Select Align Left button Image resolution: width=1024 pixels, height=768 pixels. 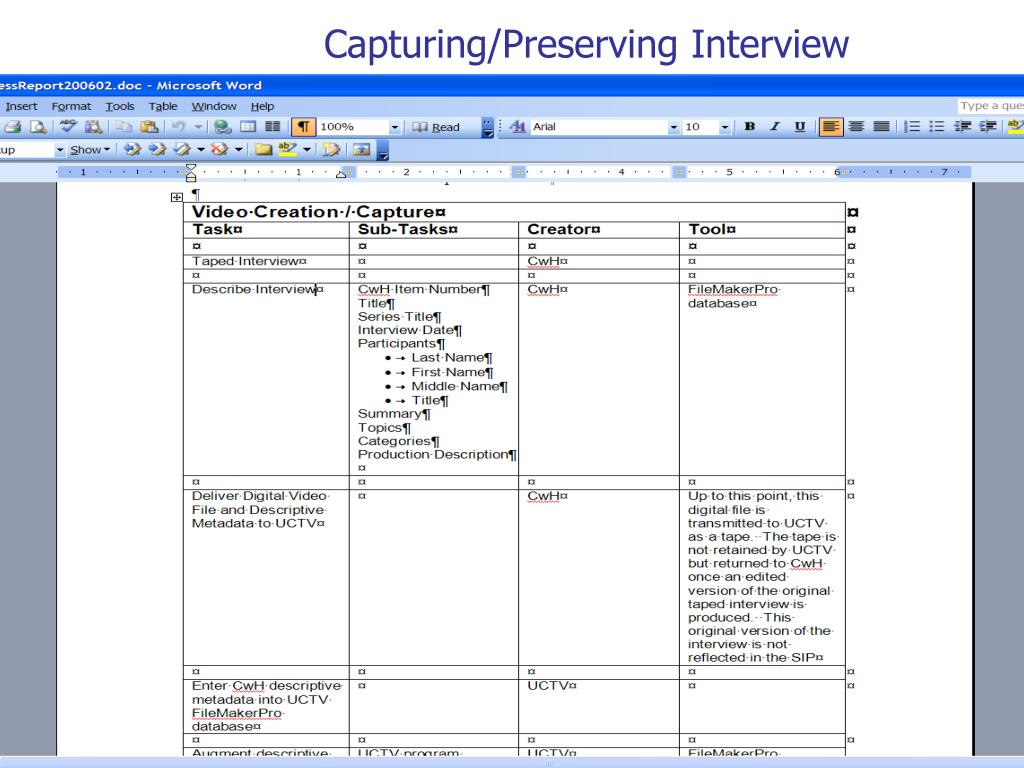831,127
